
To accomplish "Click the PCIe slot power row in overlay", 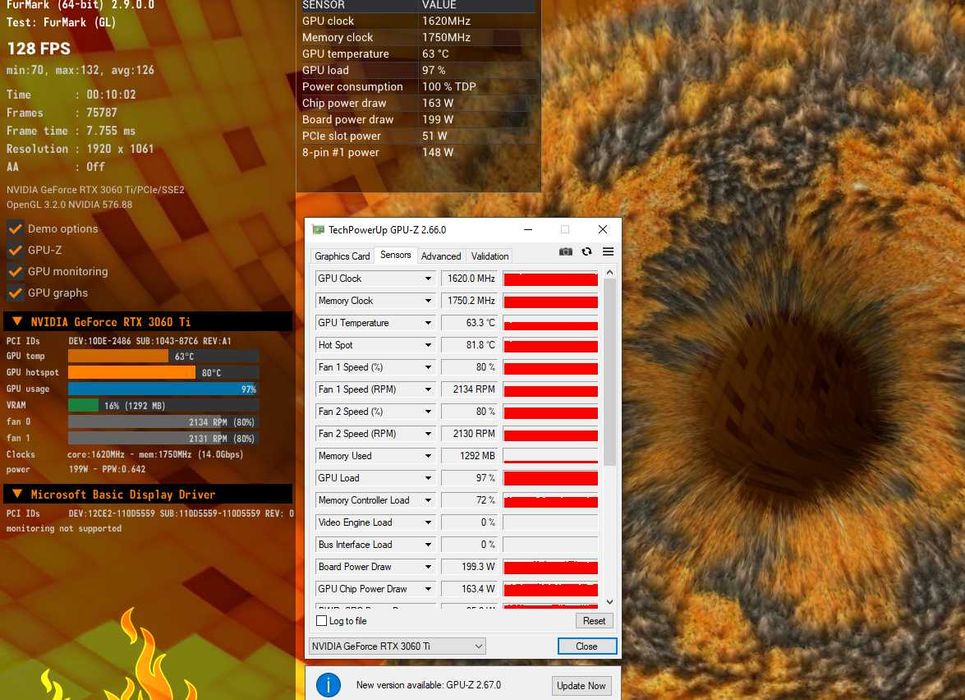I will (x=418, y=136).
